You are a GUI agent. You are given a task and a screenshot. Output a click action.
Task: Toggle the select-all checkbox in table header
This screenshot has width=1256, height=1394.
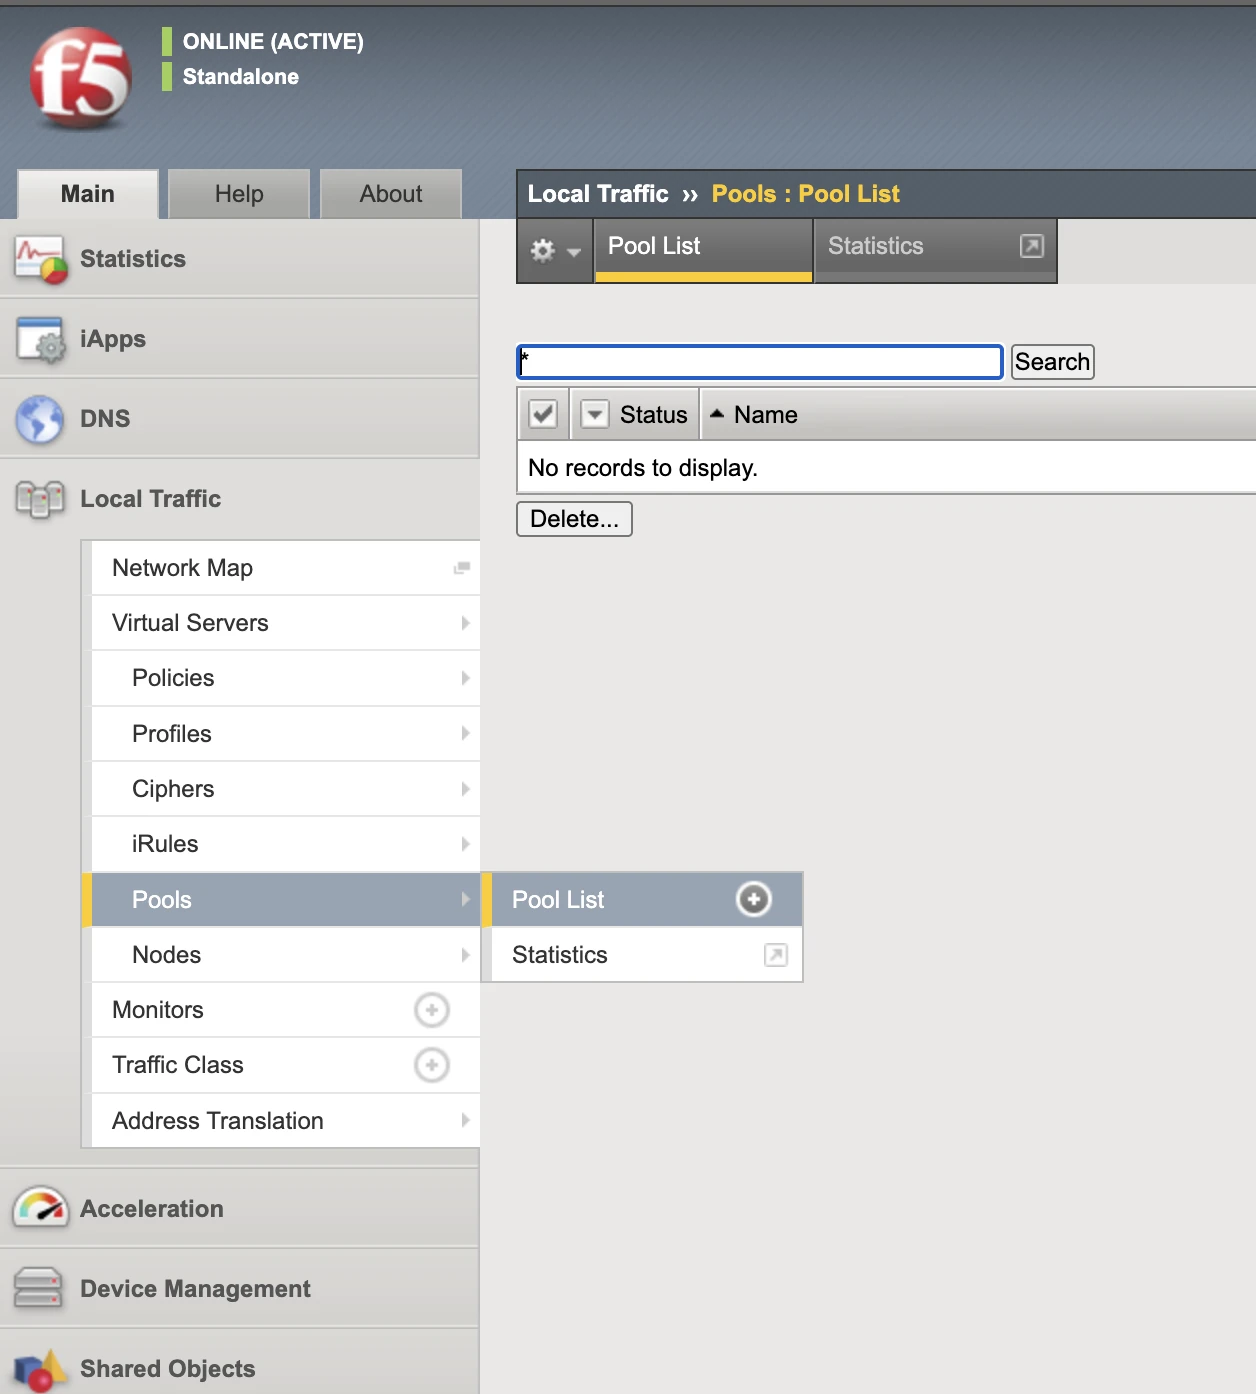543,414
